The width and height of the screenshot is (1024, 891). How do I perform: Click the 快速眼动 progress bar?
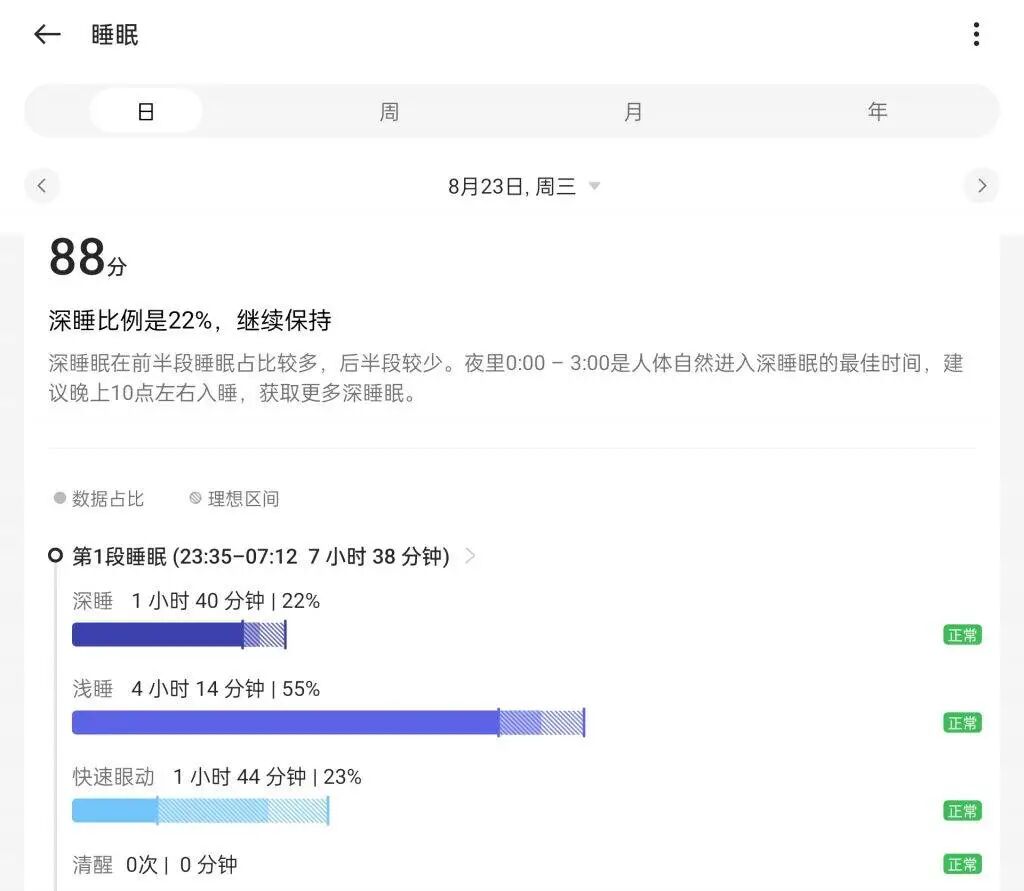point(200,811)
